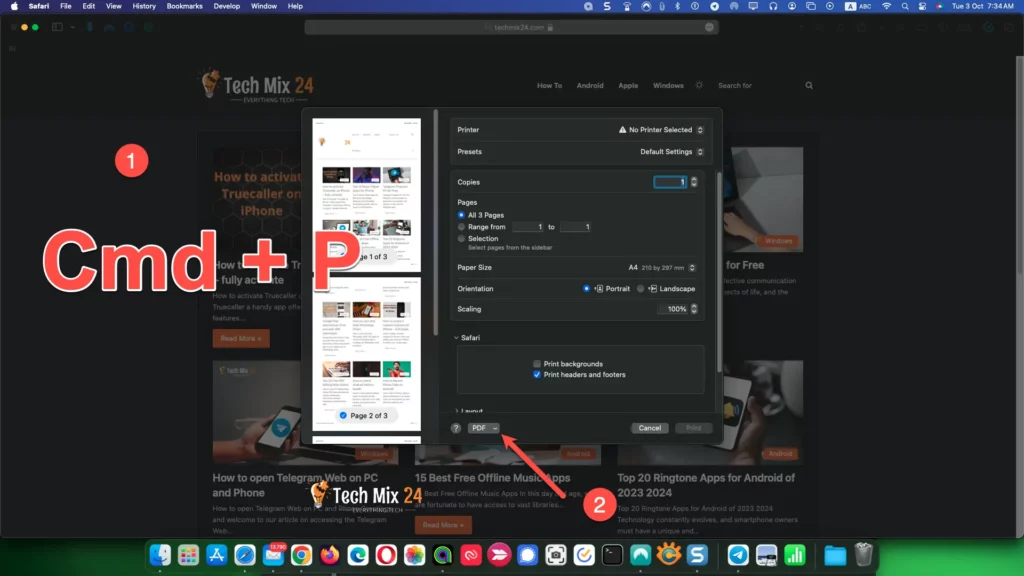
Task: Uncheck Print headers and footers
Action: pos(537,375)
